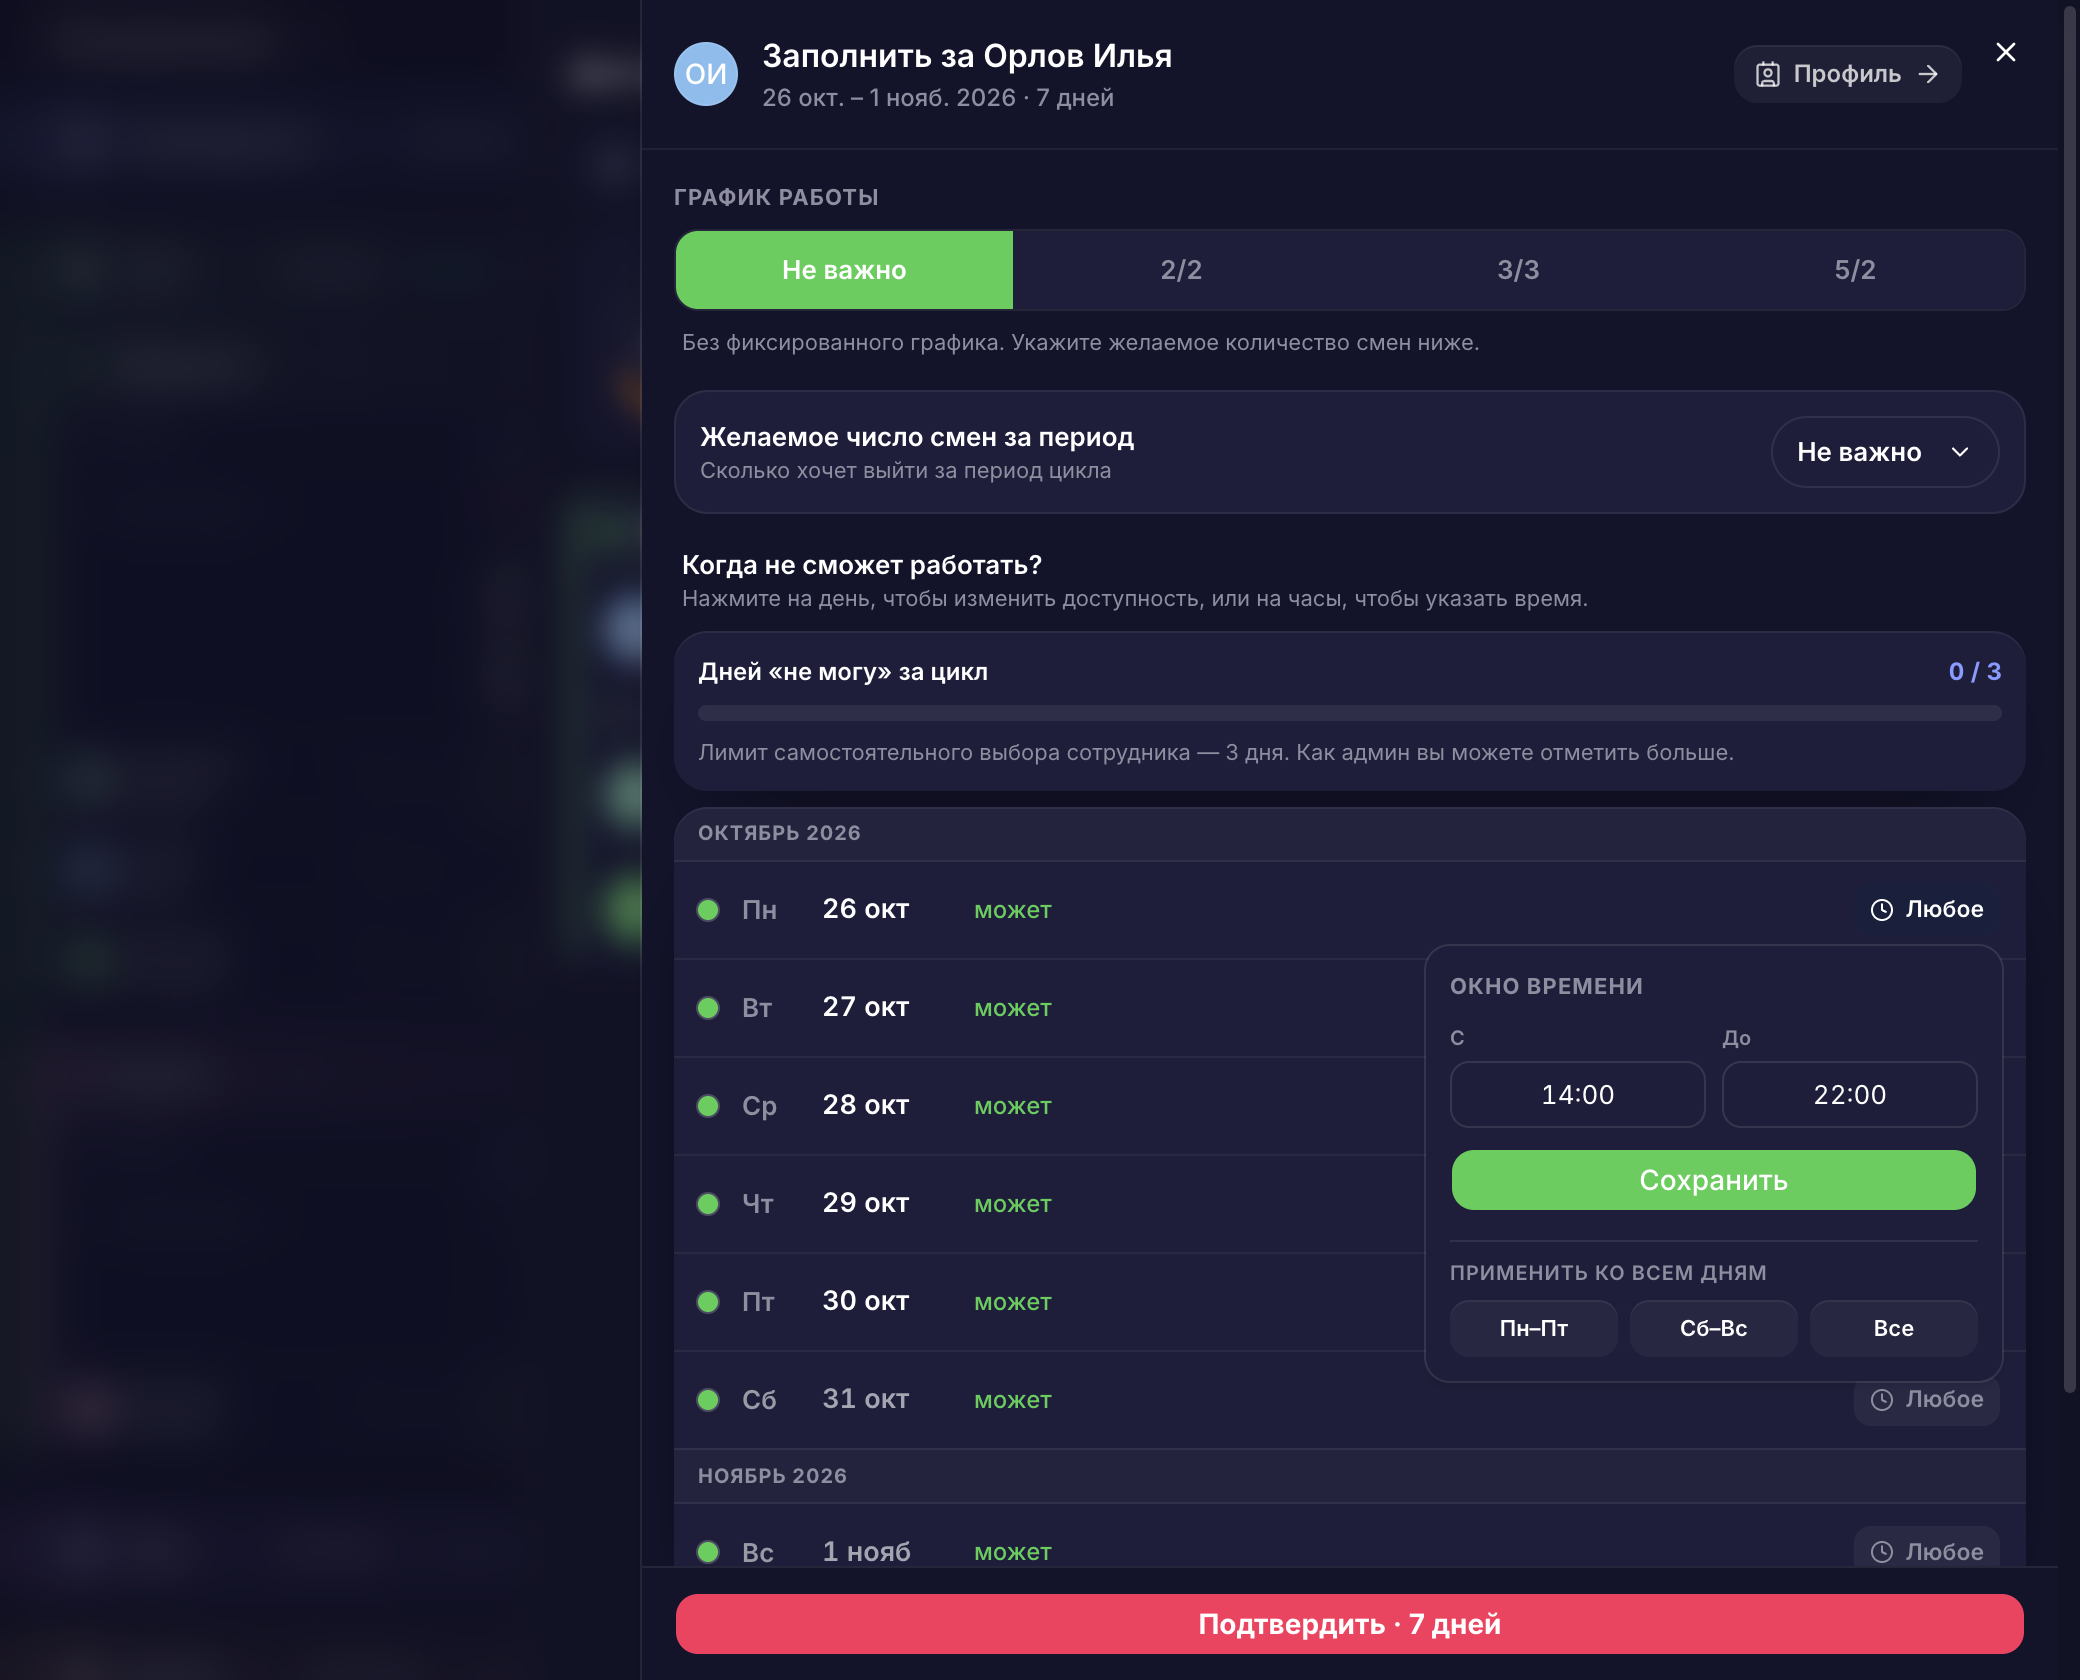Toggle green availability dot for Ср 28 окт
Image resolution: width=2080 pixels, height=1680 pixels.
coord(708,1106)
